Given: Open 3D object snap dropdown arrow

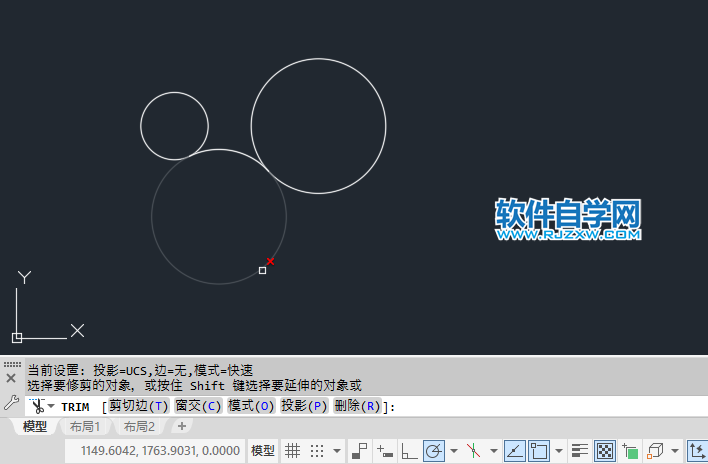Looking at the screenshot, I should pos(675,450).
